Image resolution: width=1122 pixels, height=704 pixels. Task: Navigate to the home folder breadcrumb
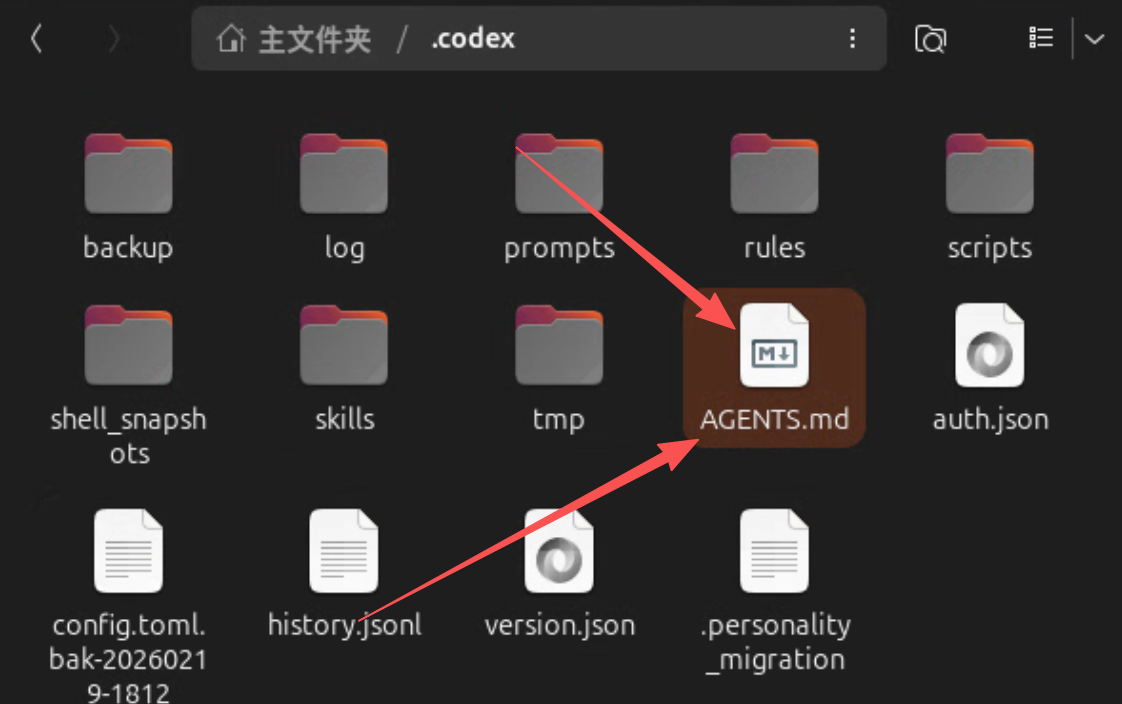(294, 39)
